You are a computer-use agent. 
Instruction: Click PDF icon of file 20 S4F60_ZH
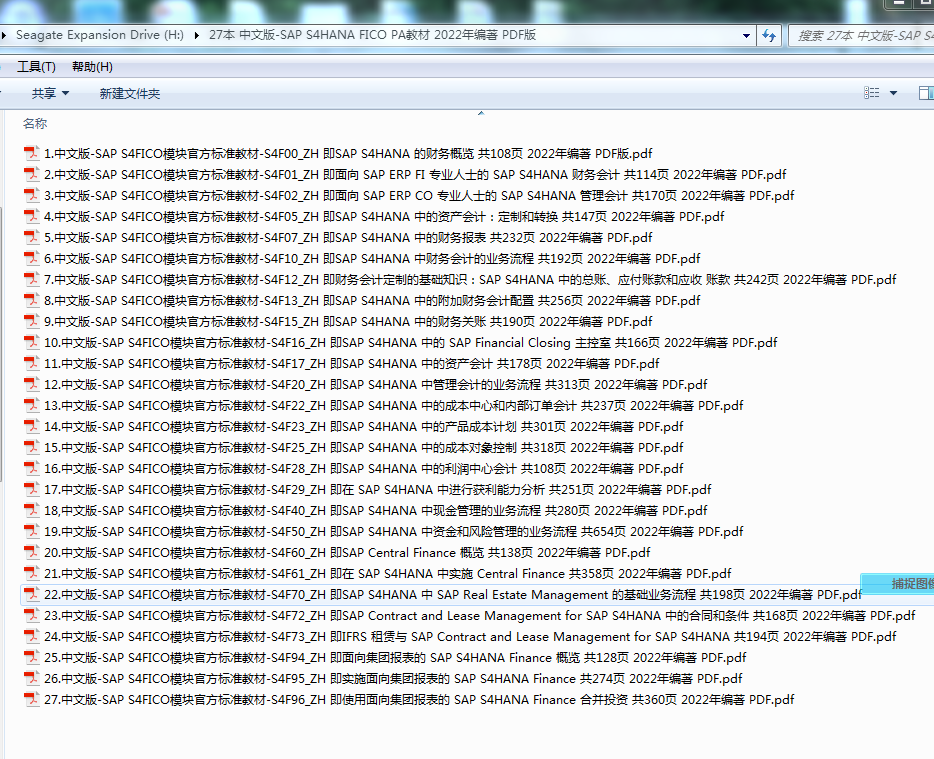pos(32,553)
